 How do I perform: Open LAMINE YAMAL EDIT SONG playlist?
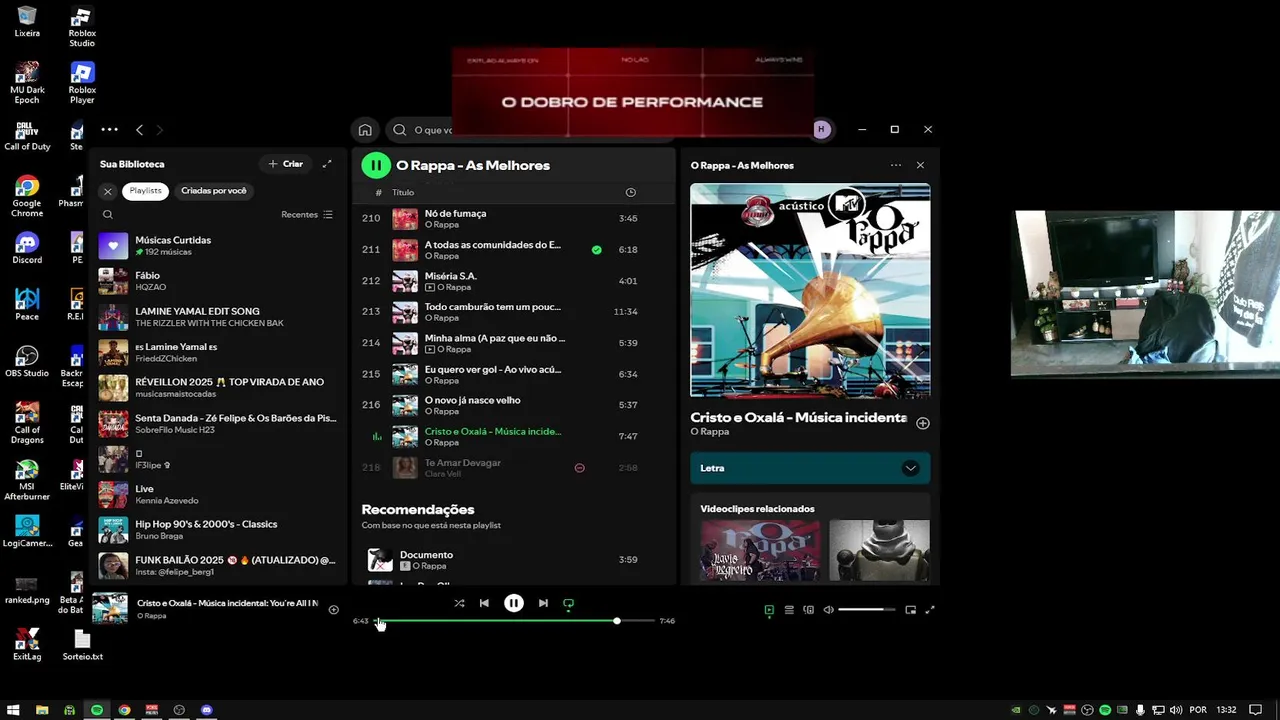(x=218, y=317)
